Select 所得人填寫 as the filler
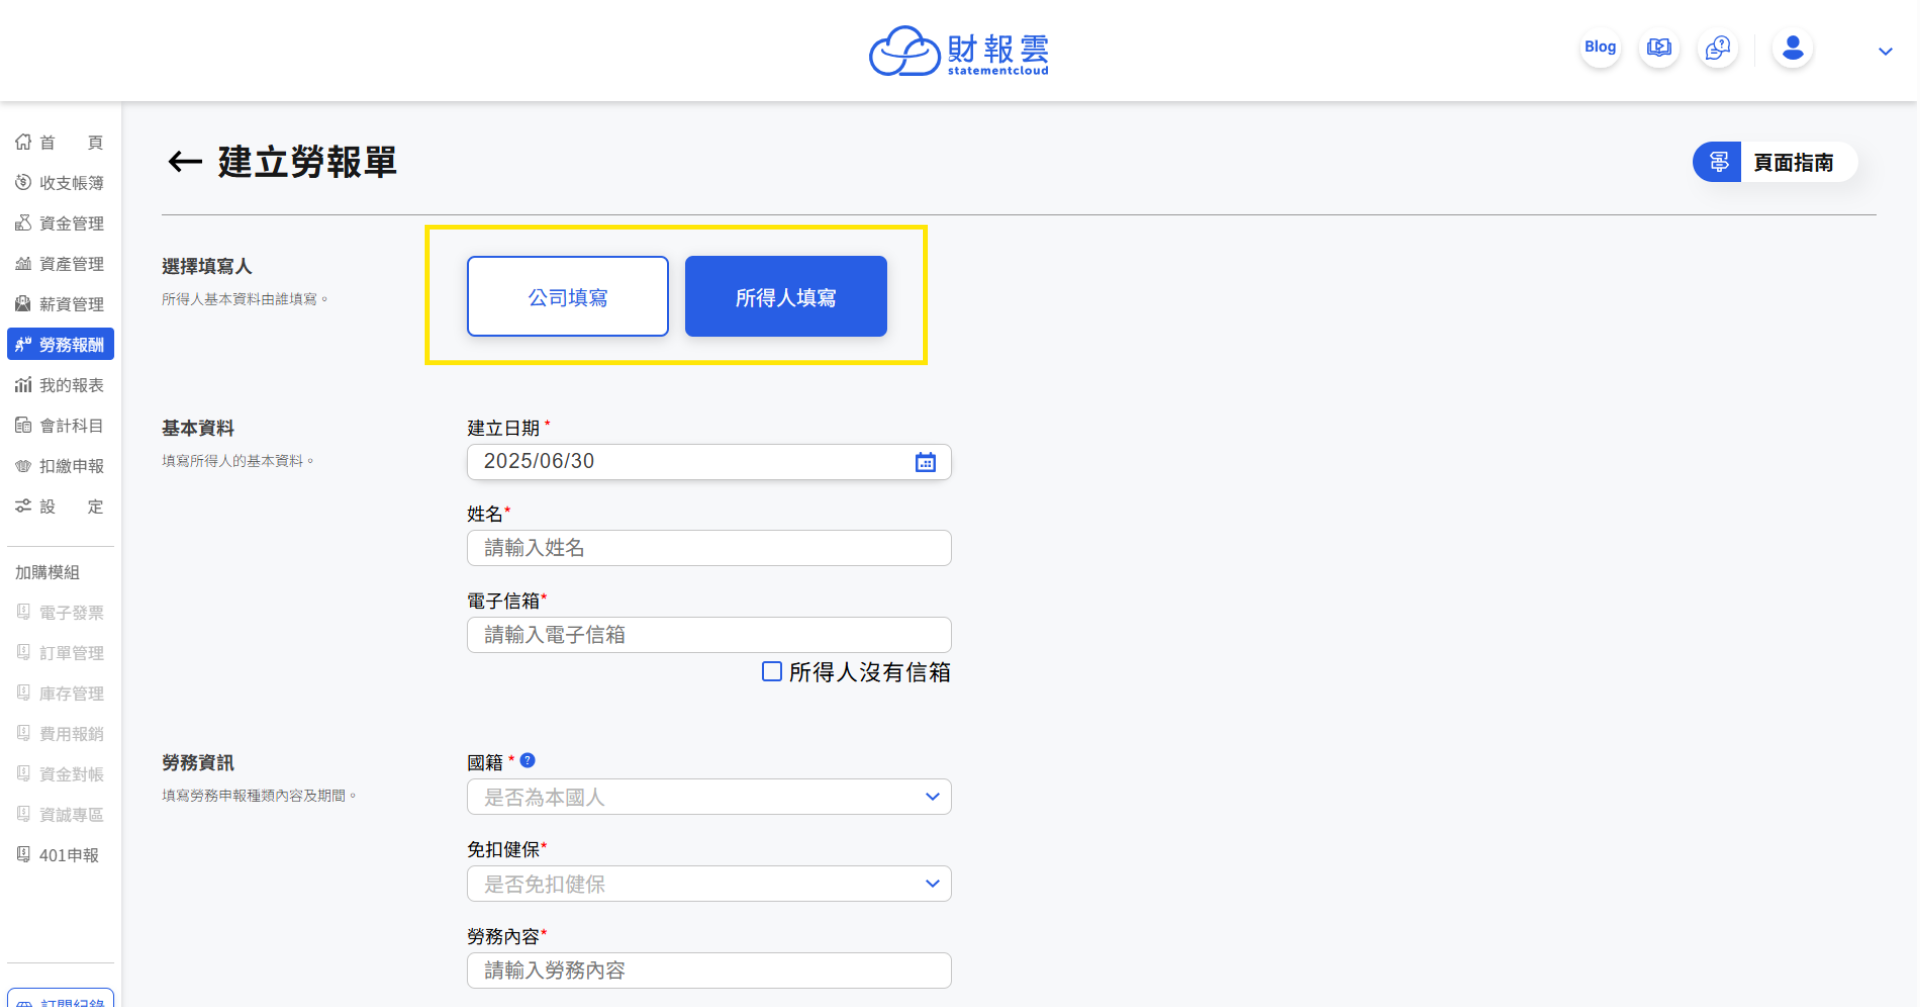The height and width of the screenshot is (1007, 1920). click(785, 296)
